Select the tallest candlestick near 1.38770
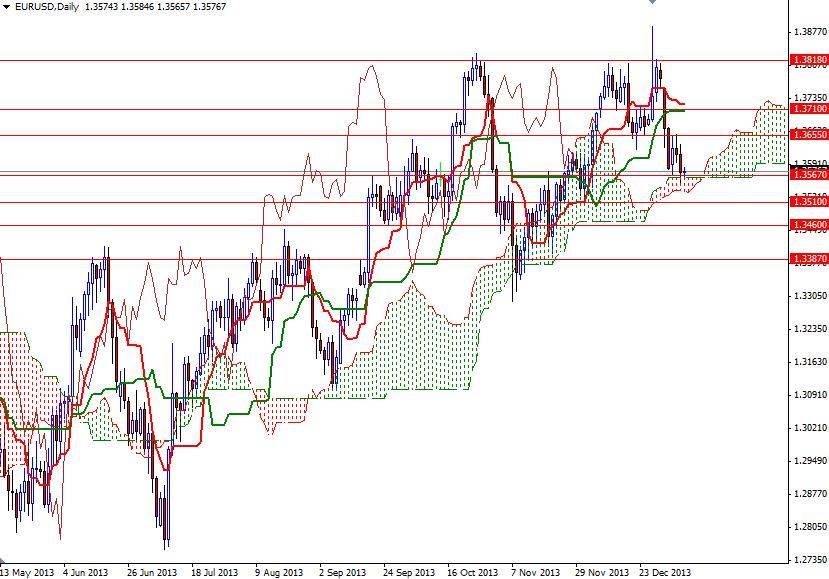Image resolution: width=829 pixels, height=579 pixels. (652, 45)
